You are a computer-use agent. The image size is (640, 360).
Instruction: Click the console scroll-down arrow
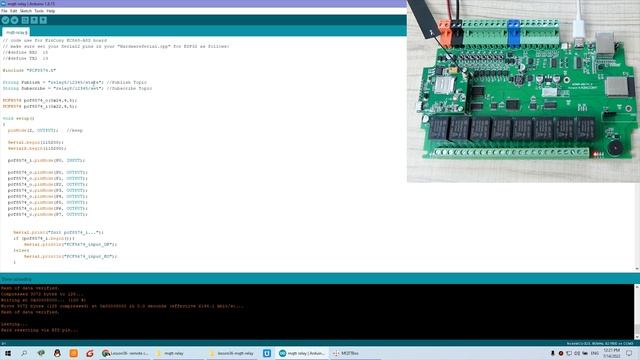click(637, 337)
